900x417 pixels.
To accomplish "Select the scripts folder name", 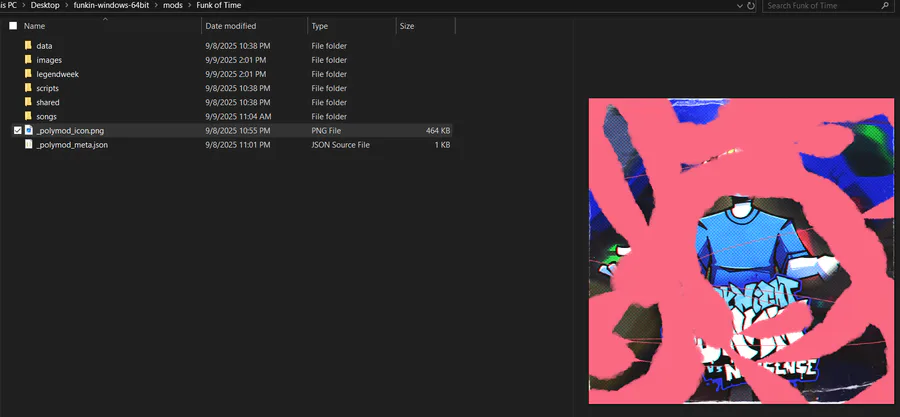I will point(47,88).
